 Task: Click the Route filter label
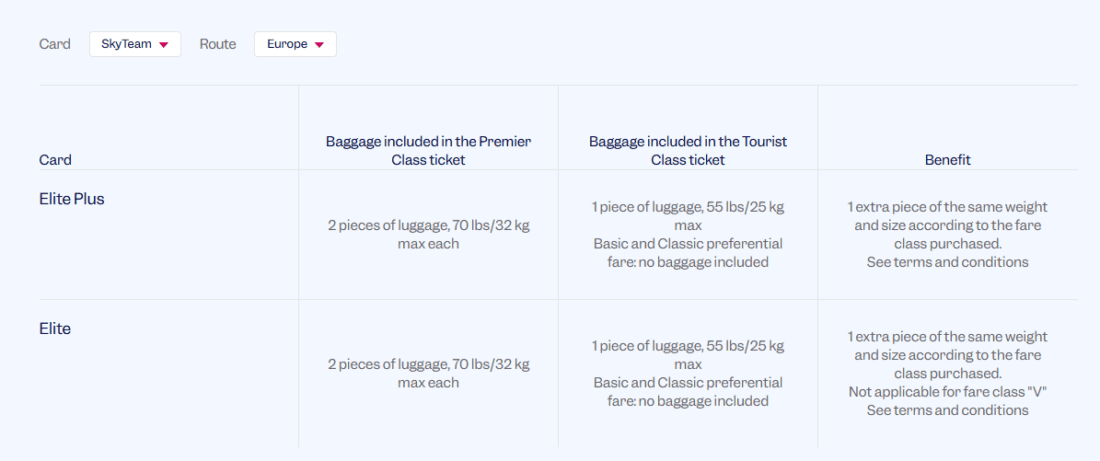coord(217,44)
